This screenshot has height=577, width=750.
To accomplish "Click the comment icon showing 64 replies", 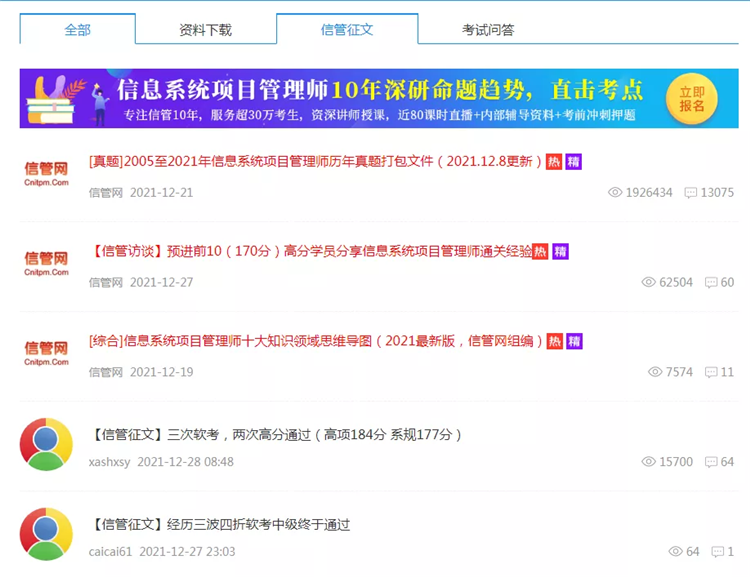I will (x=711, y=462).
